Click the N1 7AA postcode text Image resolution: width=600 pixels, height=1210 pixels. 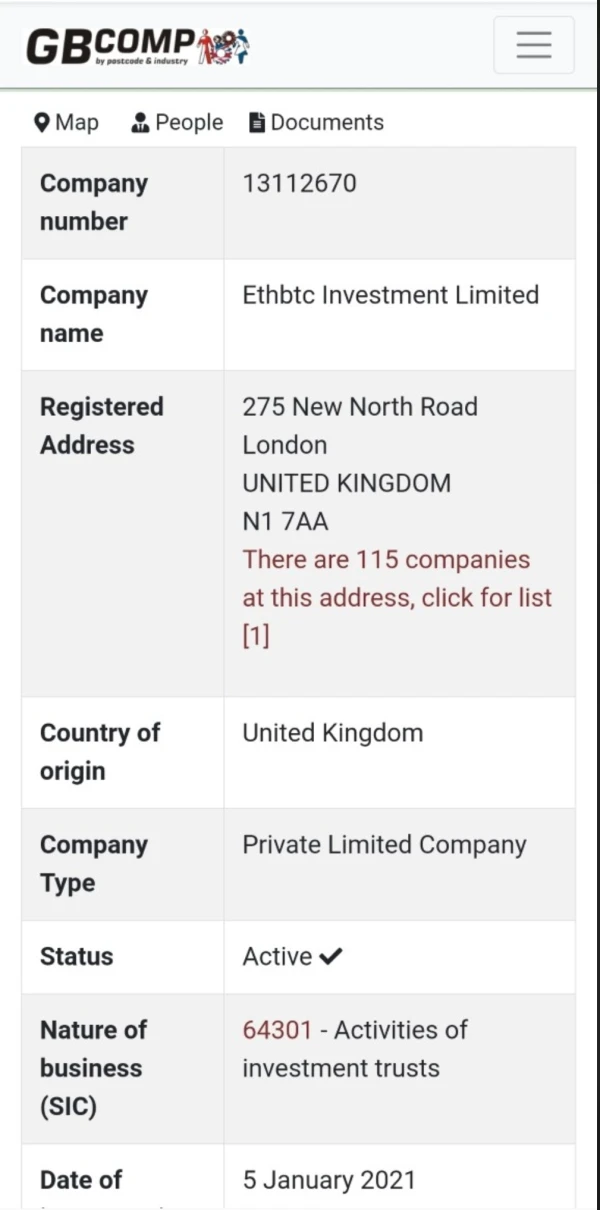click(x=285, y=521)
